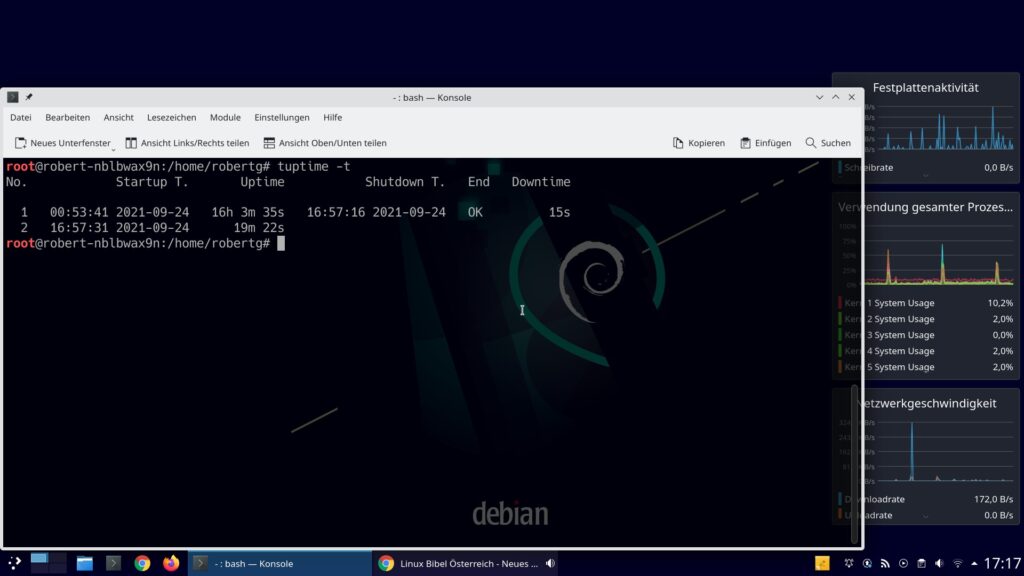The height and width of the screenshot is (576, 1024).
Task: Click the virtual desktop pager
Action: coord(48,563)
